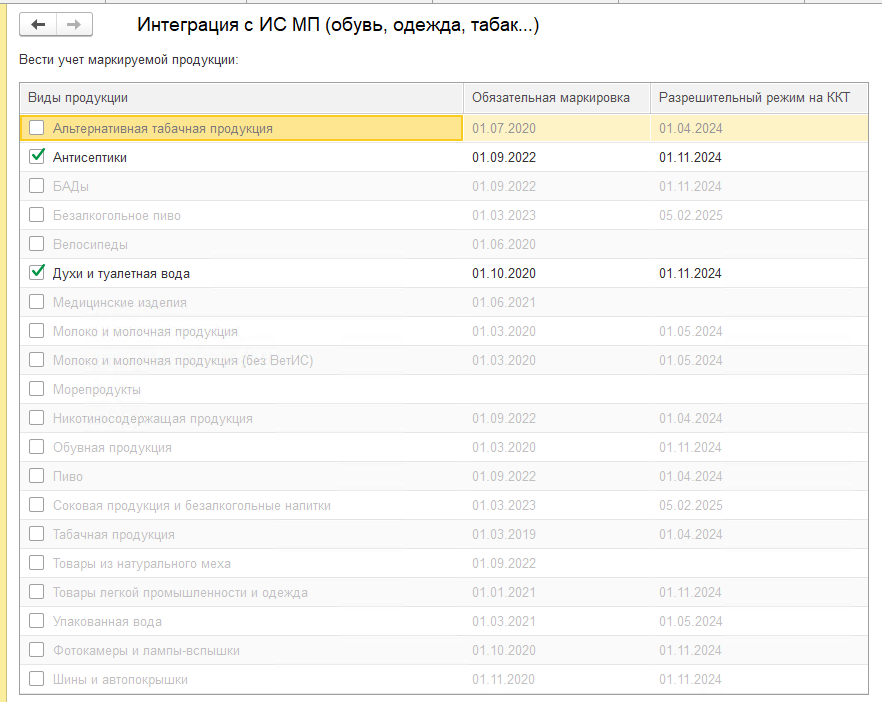Image resolution: width=882 pixels, height=702 pixels.
Task: Enable the Альтернативная табачная продукция checkbox
Action: pos(37,128)
